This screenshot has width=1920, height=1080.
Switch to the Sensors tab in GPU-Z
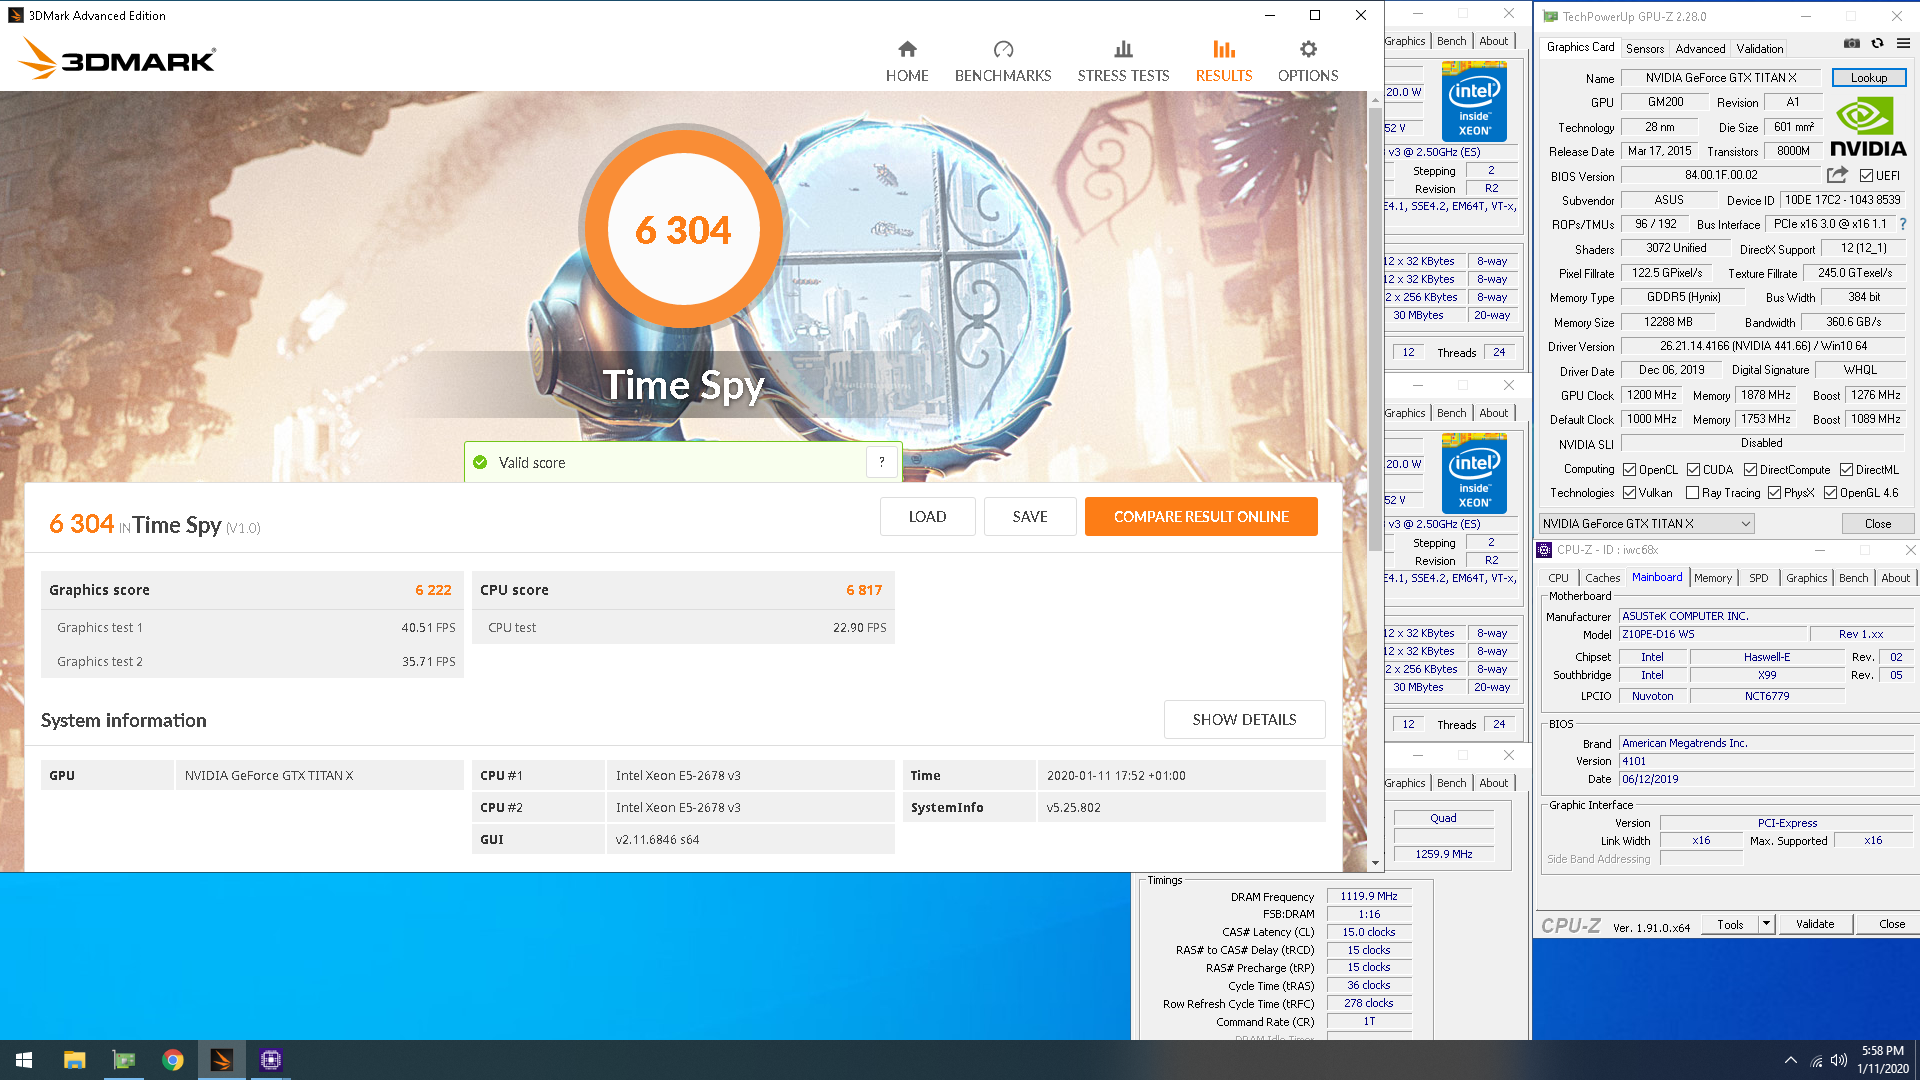(x=1644, y=48)
